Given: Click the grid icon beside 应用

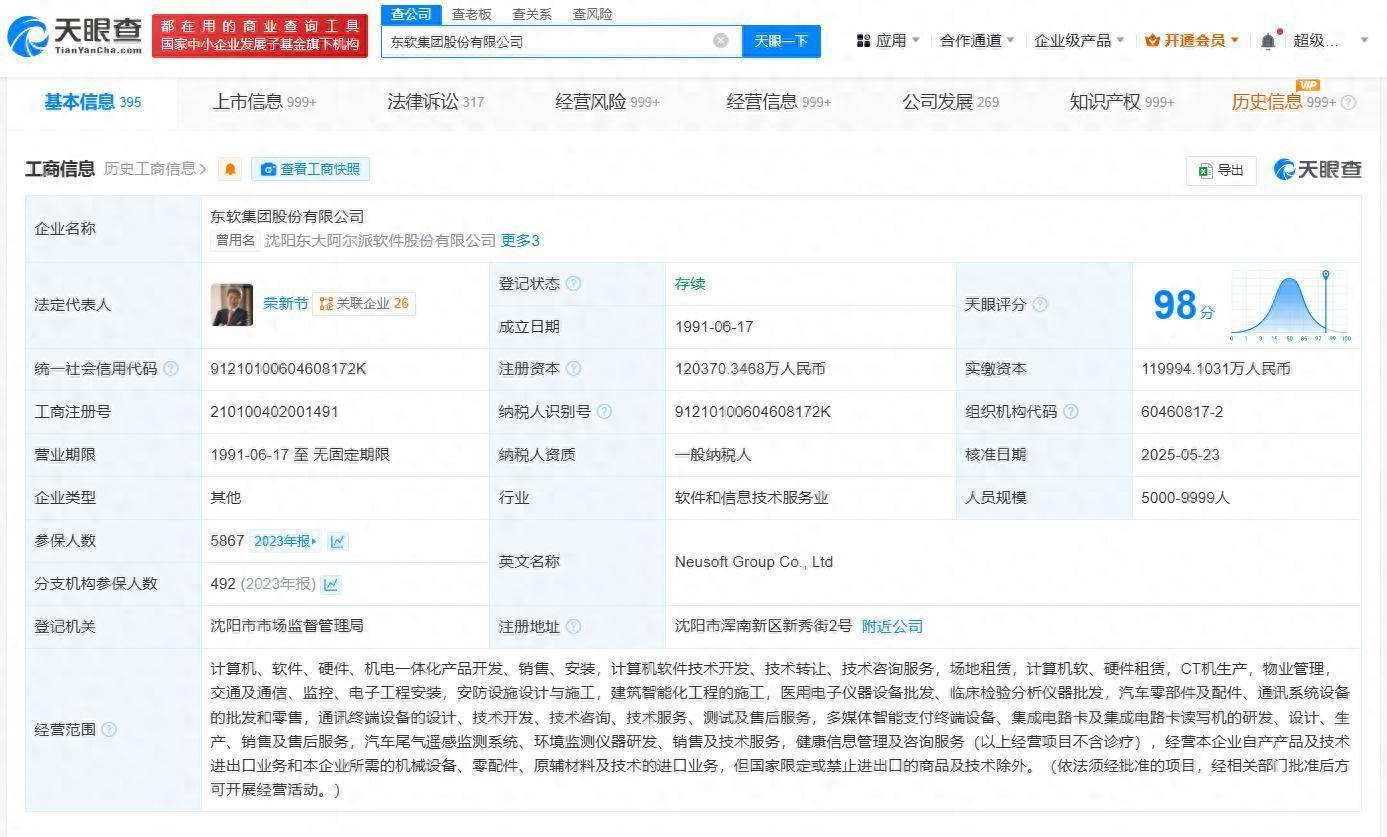Looking at the screenshot, I should pos(863,41).
